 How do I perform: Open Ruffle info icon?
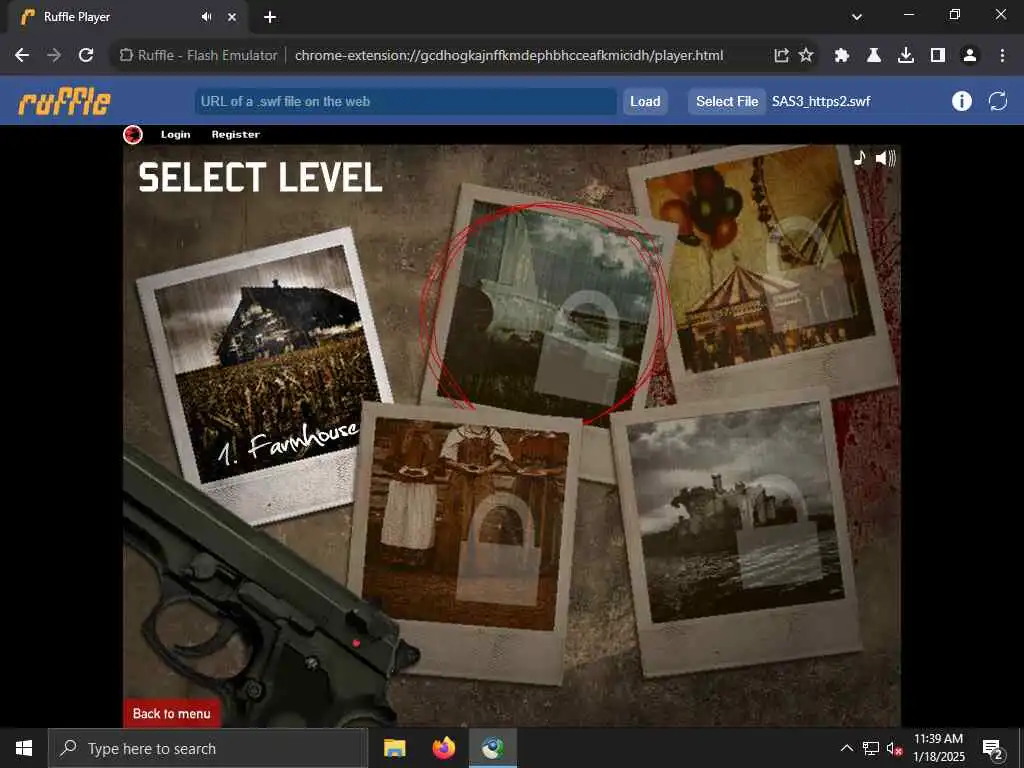[961, 101]
